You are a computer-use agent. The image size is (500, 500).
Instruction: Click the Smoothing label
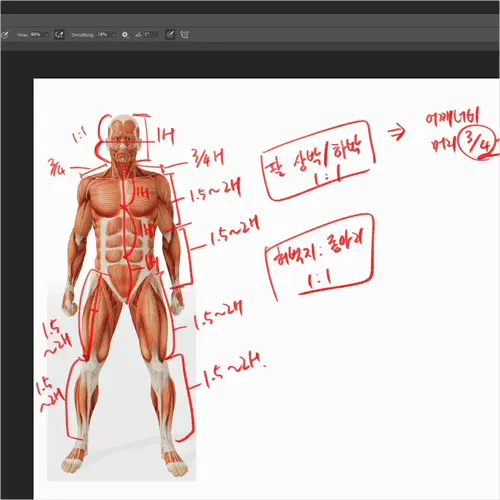(x=82, y=35)
